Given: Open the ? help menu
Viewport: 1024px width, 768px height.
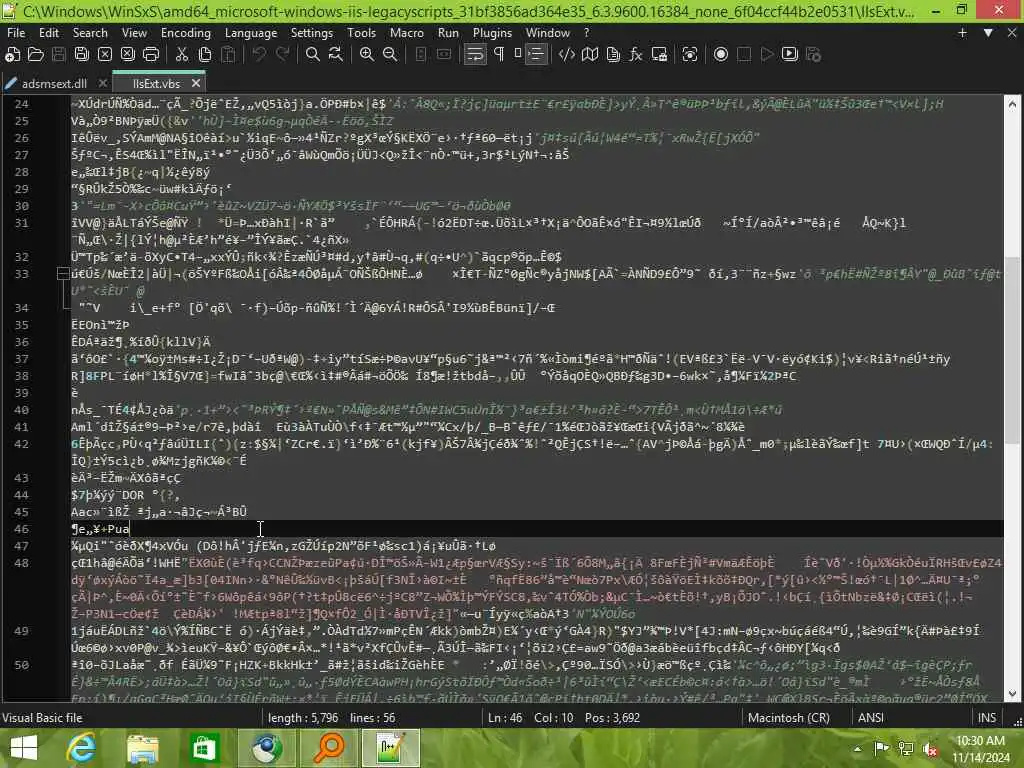Looking at the screenshot, I should (586, 33).
